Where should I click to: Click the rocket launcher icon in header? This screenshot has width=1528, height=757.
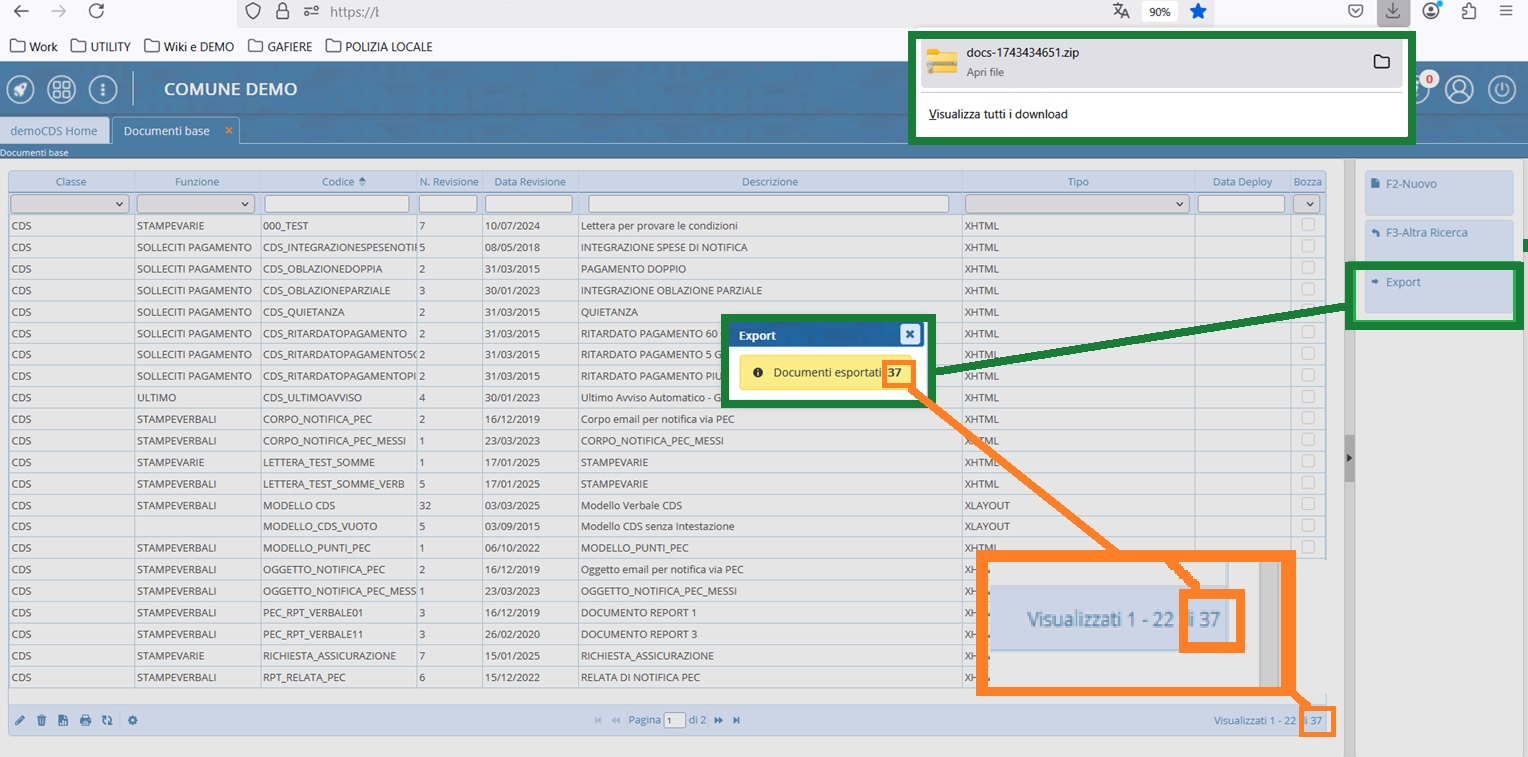tap(21, 89)
